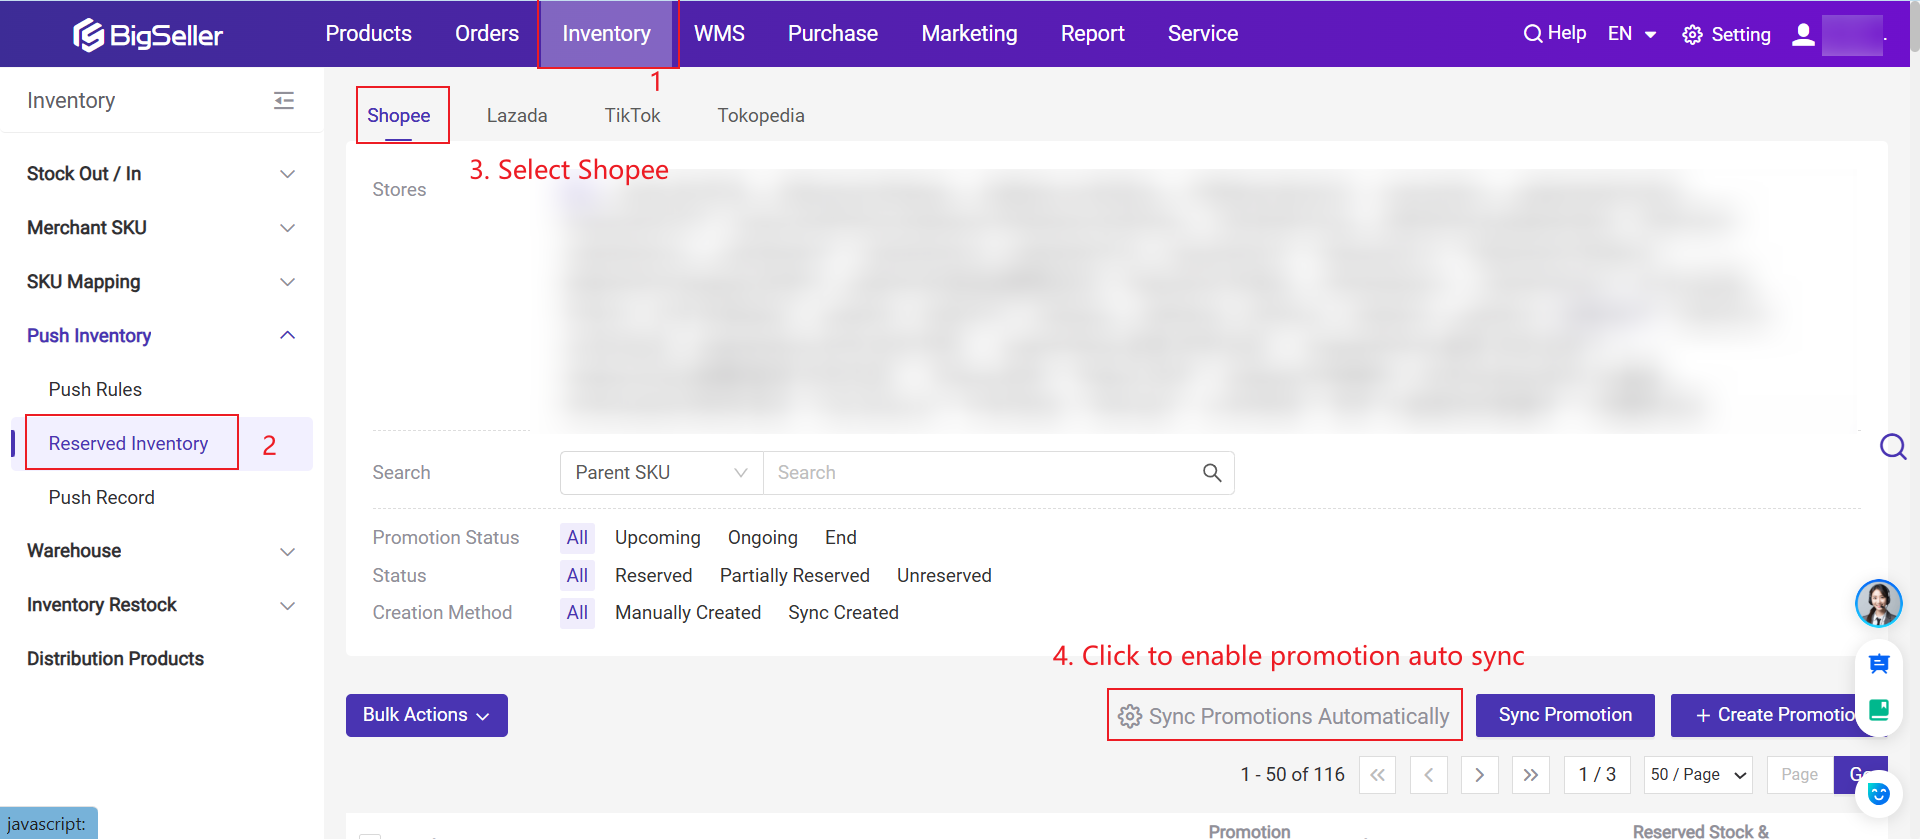Open the Products menu

[368, 34]
